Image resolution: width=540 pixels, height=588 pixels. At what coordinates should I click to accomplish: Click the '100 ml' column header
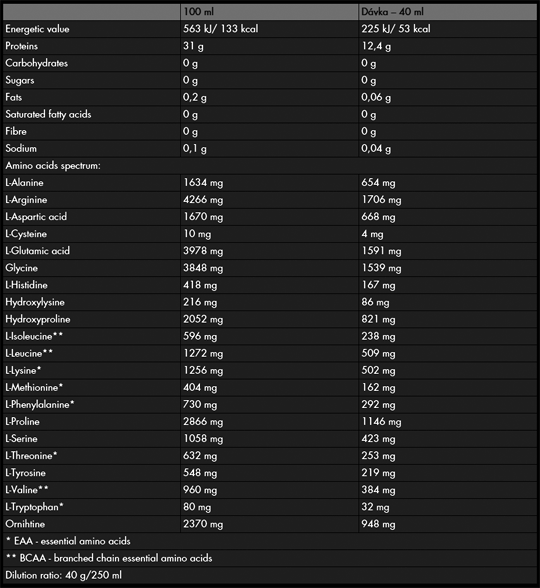pos(199,12)
